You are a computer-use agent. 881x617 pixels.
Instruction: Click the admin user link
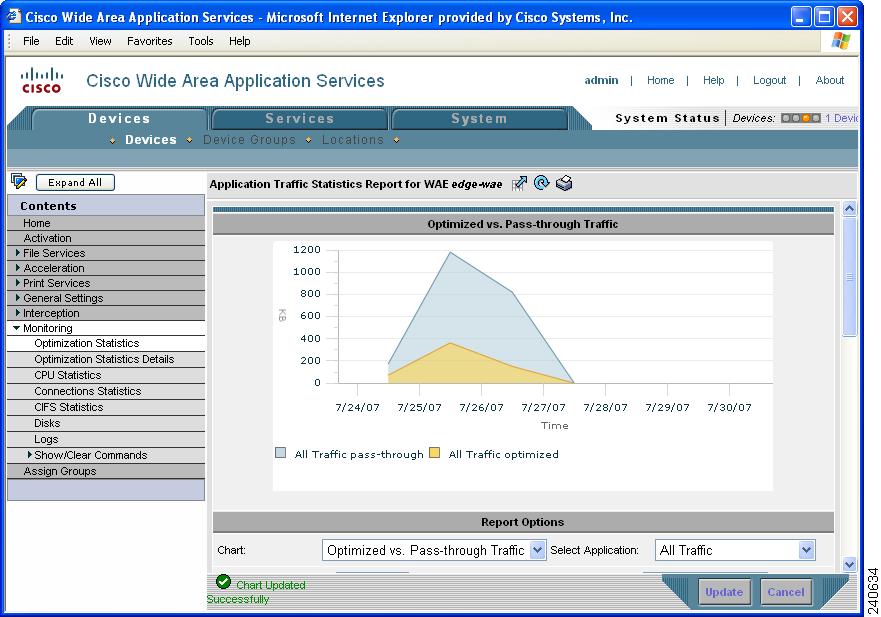(601, 80)
